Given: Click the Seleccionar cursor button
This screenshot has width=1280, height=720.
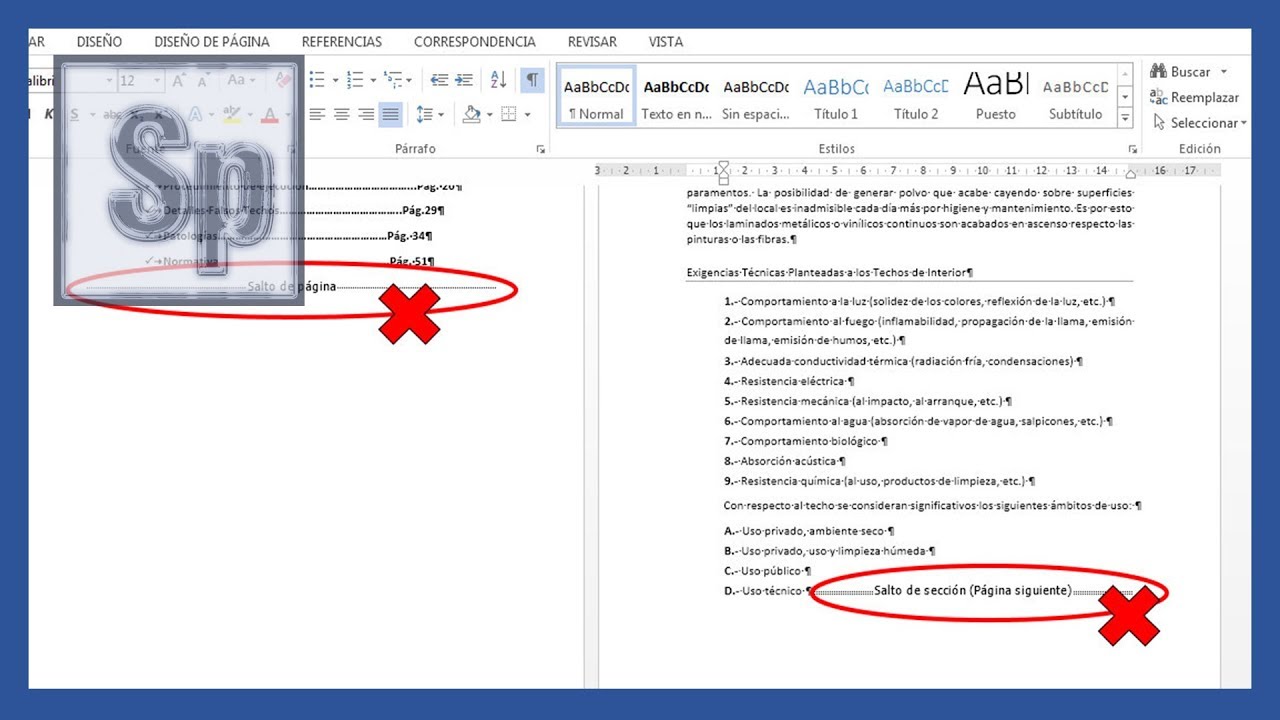Looking at the screenshot, I should 1195,123.
